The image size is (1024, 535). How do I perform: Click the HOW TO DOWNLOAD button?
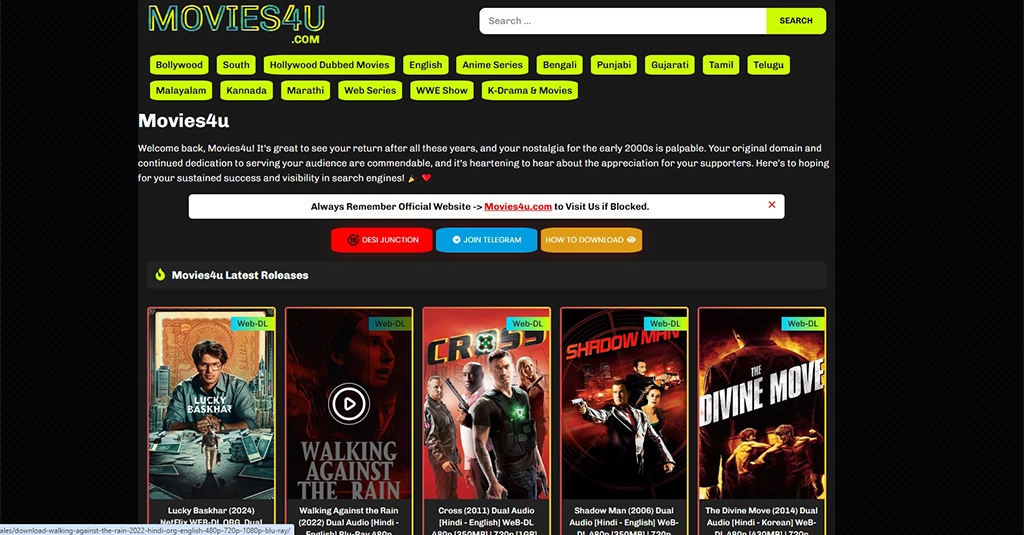pyautogui.click(x=591, y=240)
